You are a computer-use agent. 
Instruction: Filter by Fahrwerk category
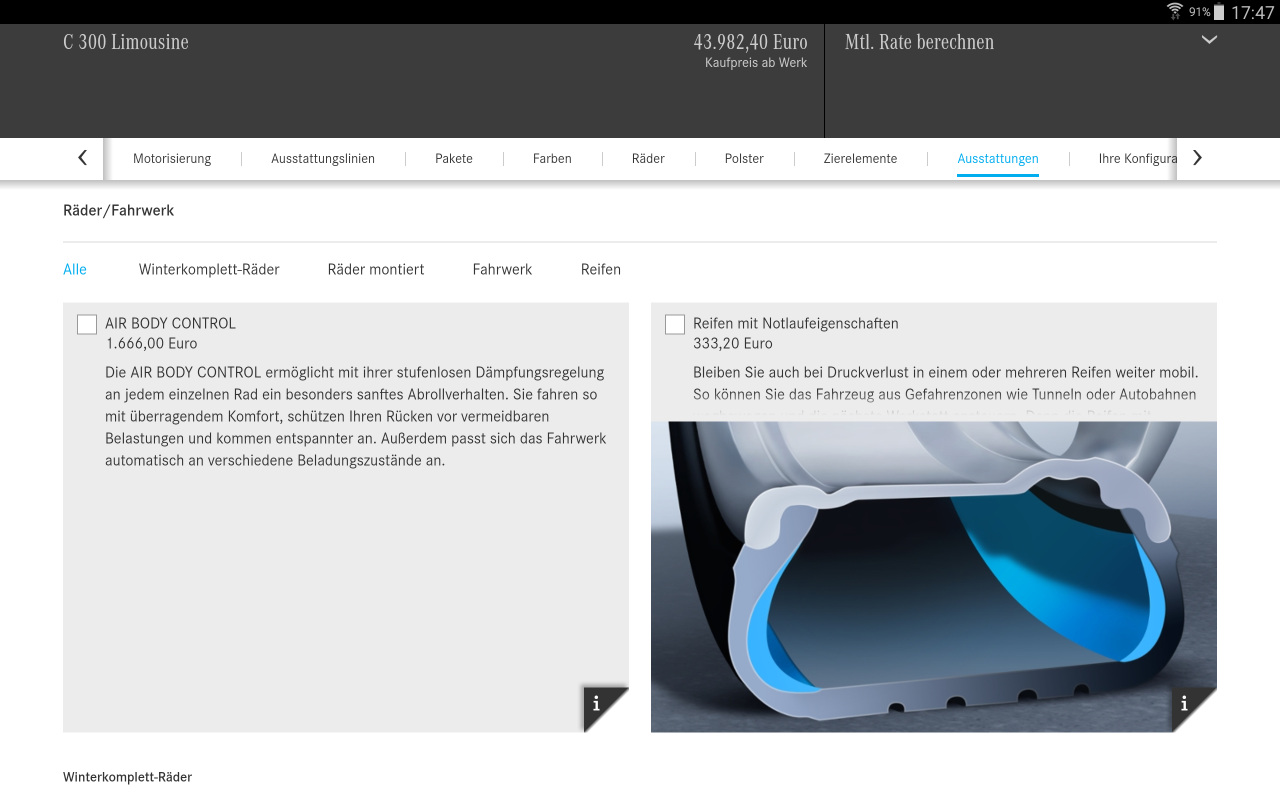click(502, 269)
